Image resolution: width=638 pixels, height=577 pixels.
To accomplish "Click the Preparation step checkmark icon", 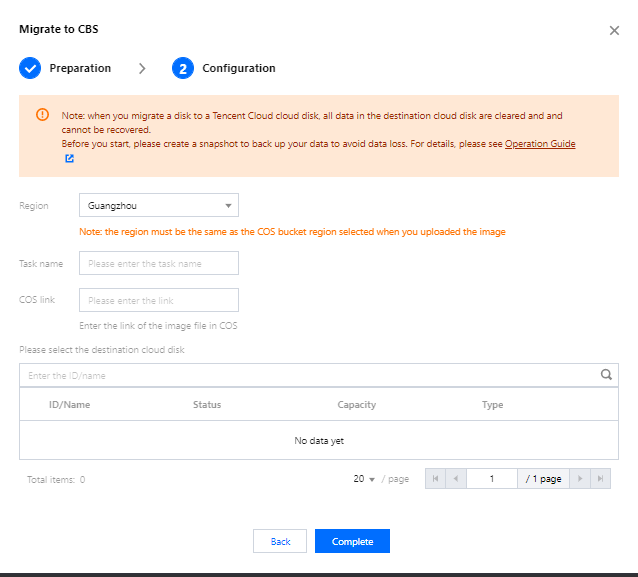I will tap(30, 68).
